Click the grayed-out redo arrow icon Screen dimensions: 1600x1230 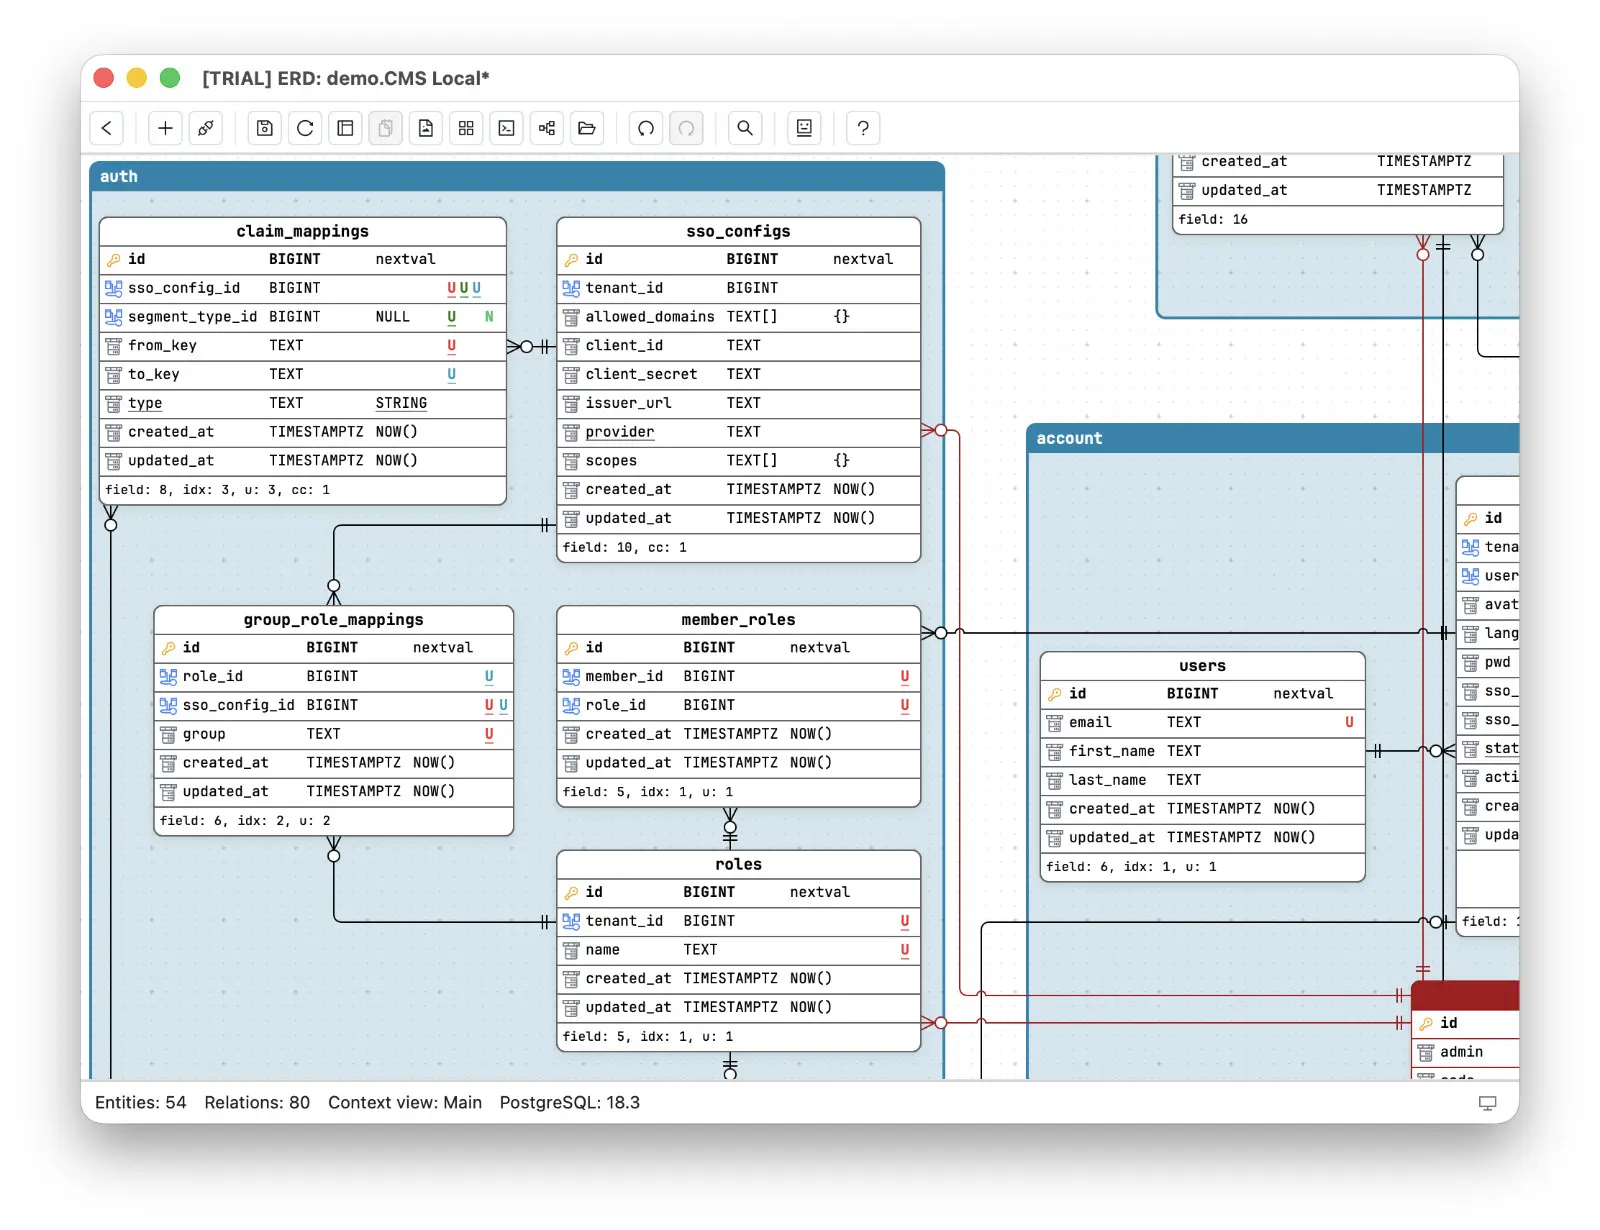(x=686, y=128)
